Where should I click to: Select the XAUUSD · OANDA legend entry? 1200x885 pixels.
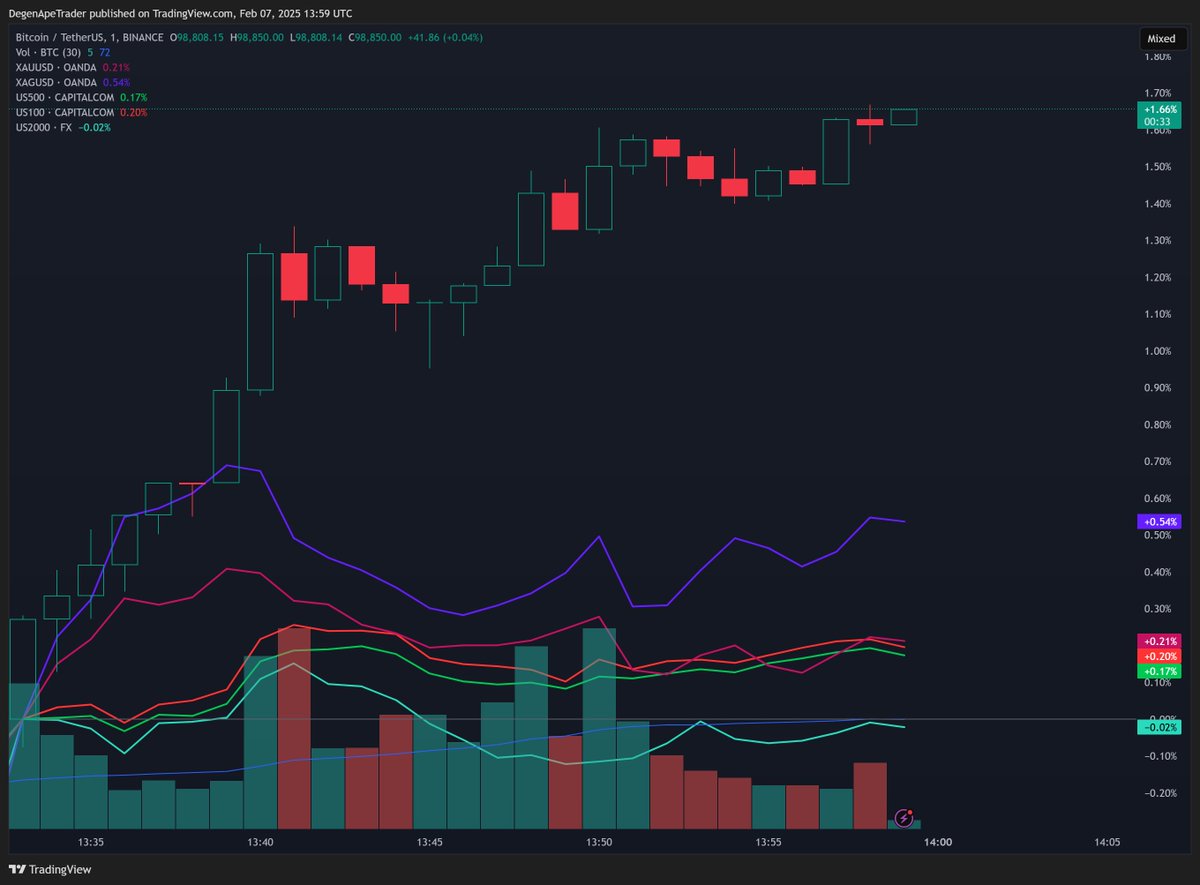pyautogui.click(x=56, y=67)
